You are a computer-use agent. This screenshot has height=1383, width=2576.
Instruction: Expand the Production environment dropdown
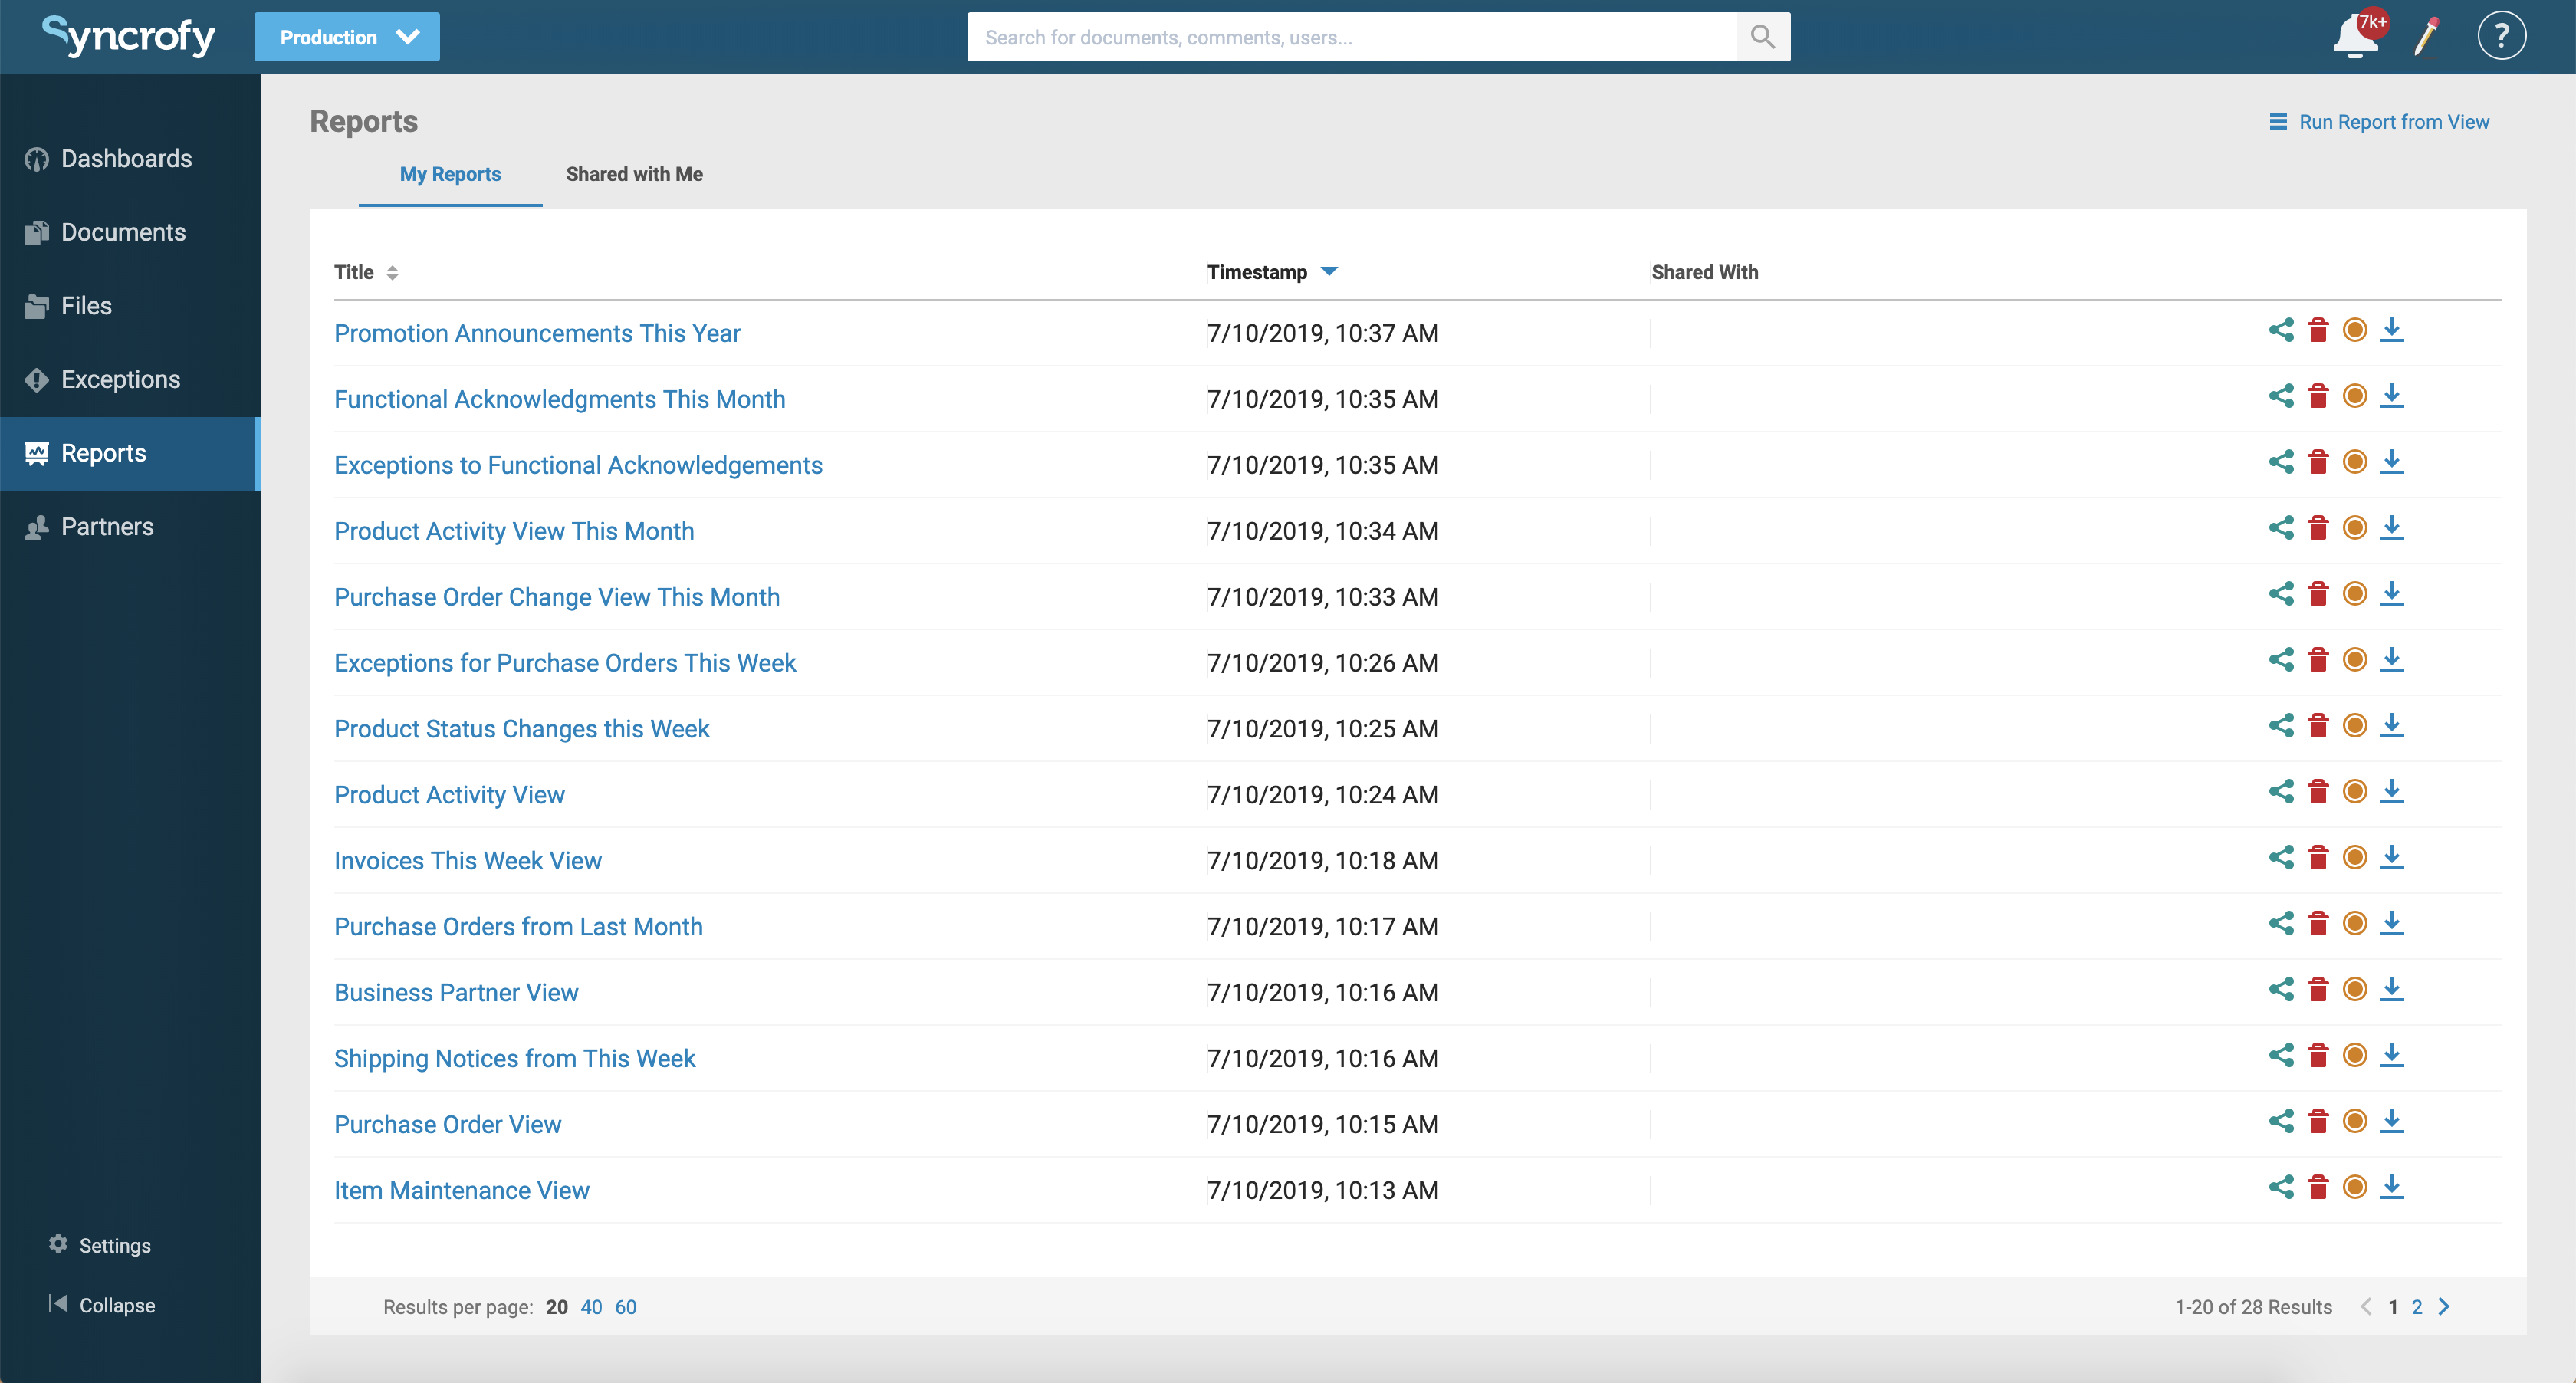coord(347,36)
